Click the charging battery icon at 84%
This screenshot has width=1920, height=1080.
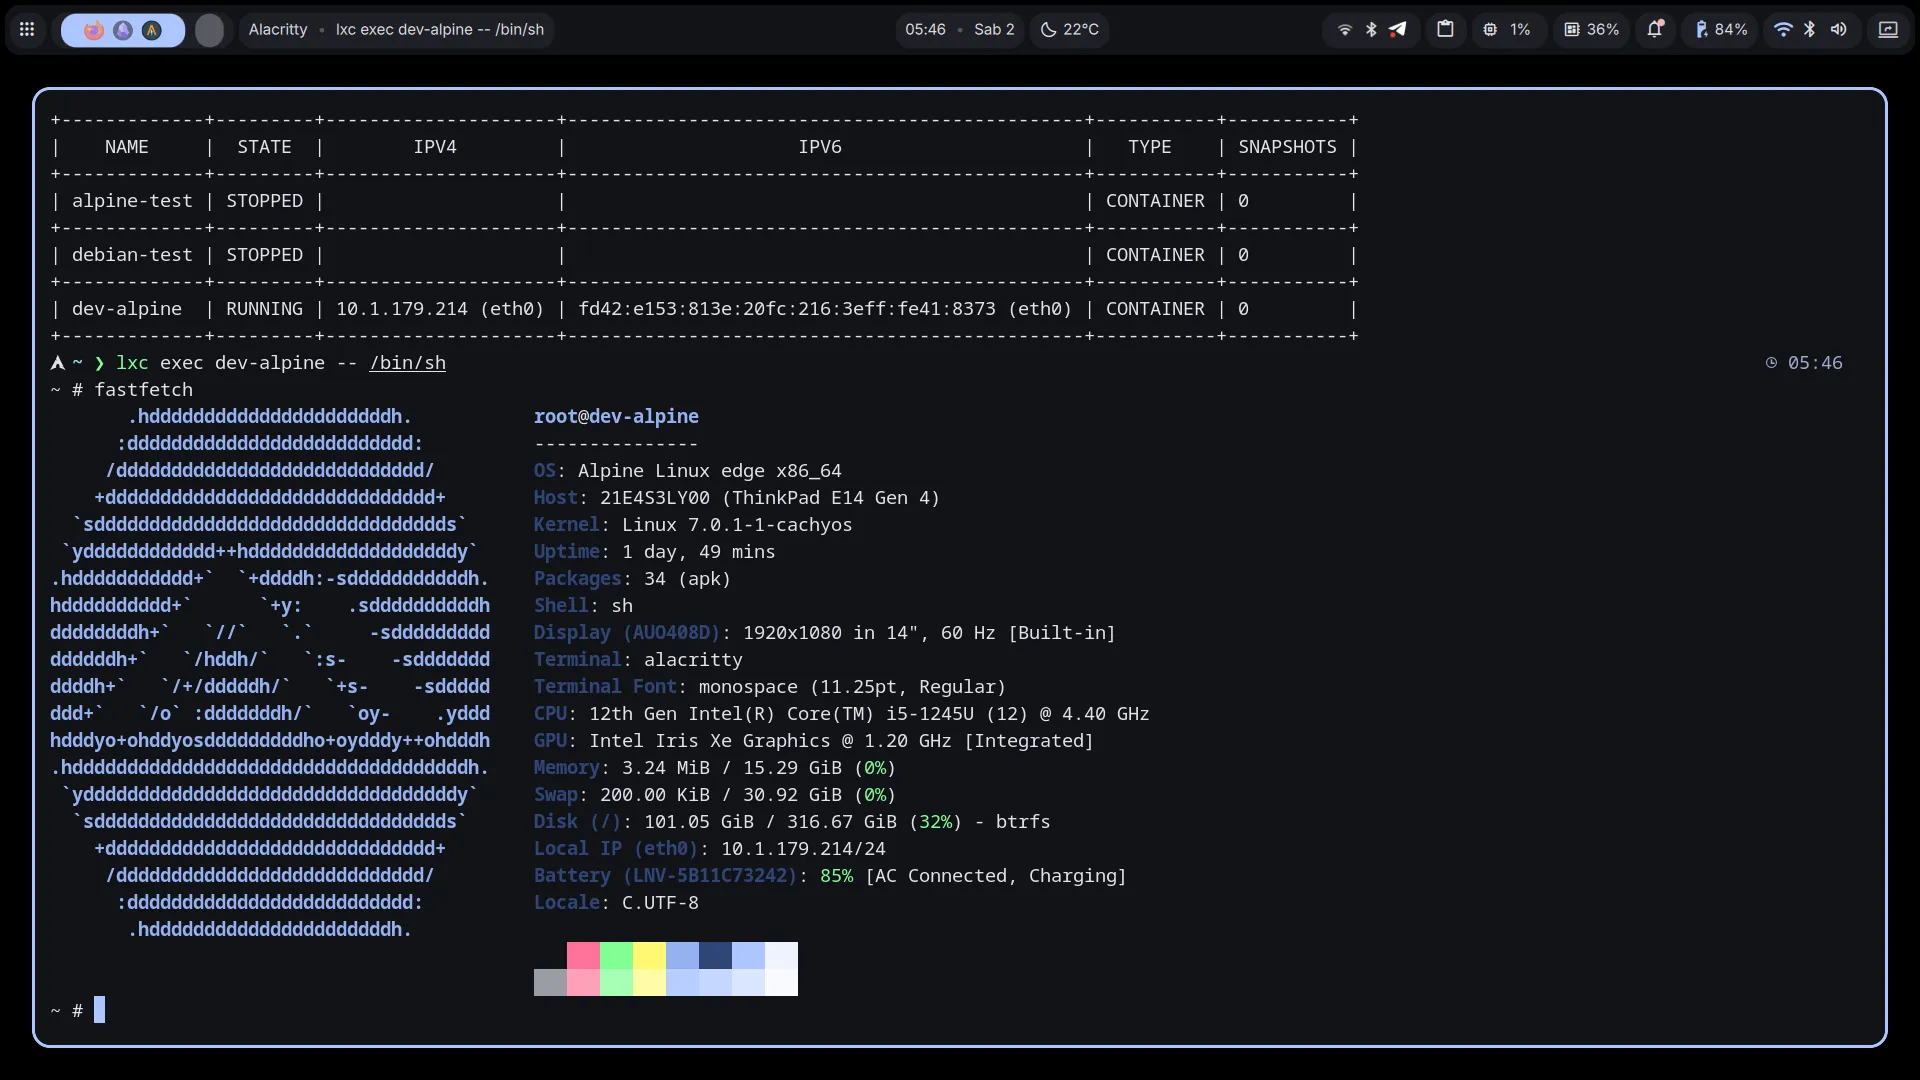pyautogui.click(x=1701, y=30)
